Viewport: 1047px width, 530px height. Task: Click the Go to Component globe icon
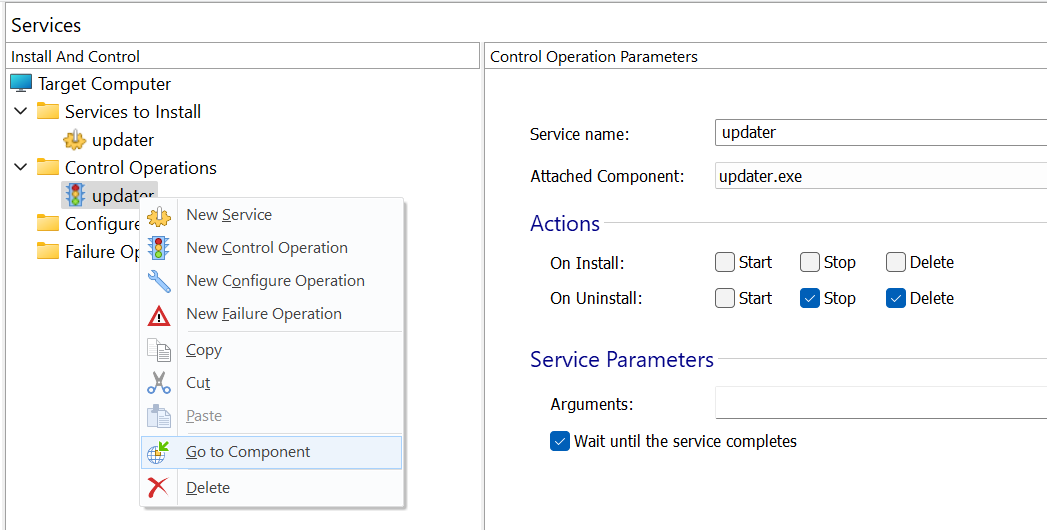click(159, 452)
